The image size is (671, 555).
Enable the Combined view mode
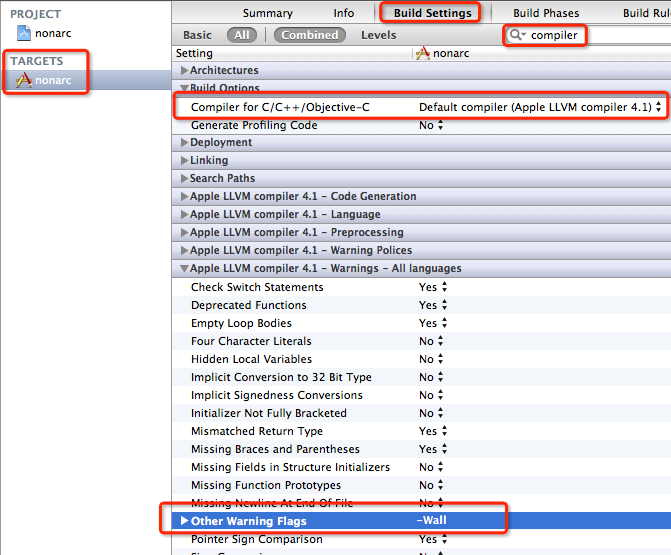pos(309,35)
